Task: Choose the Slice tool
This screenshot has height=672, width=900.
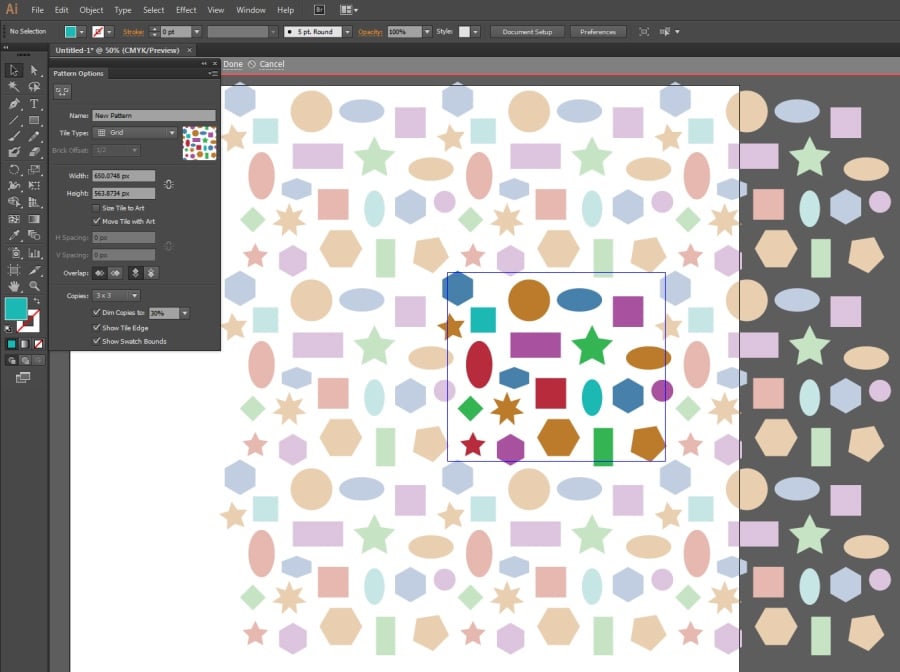Action: (x=34, y=270)
